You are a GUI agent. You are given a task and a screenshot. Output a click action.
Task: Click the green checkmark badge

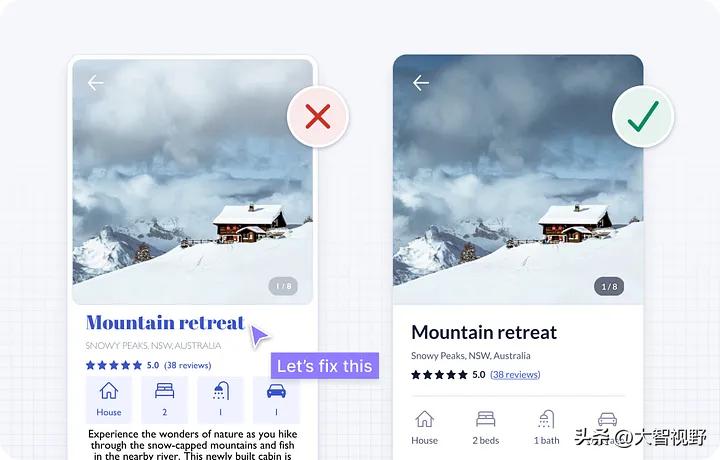(643, 117)
